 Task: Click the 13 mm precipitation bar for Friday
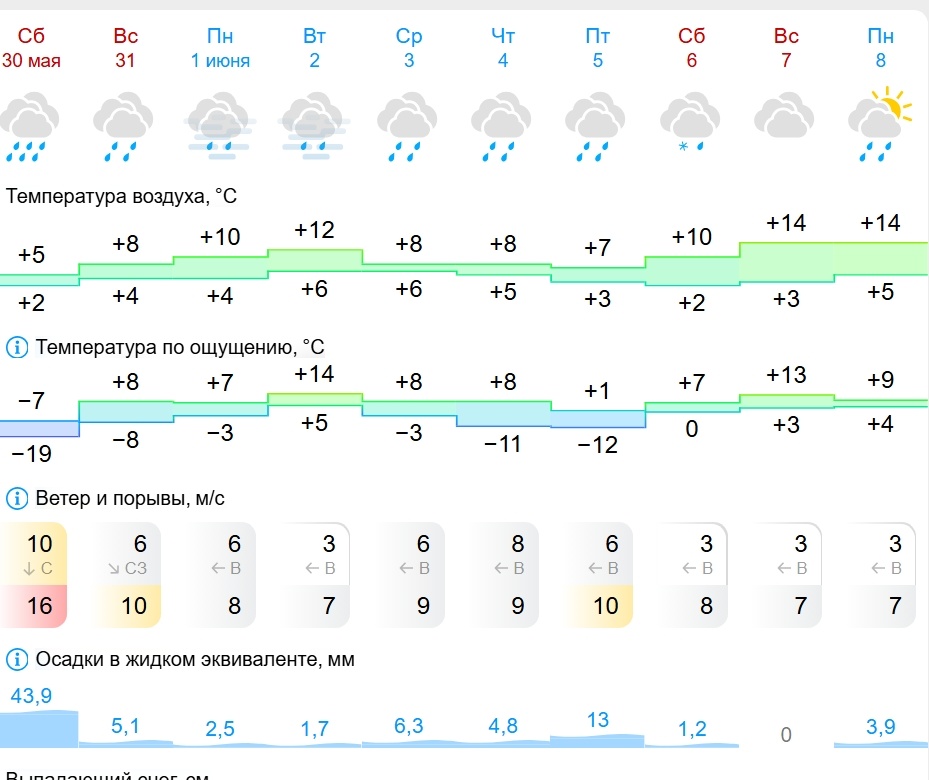tap(597, 741)
